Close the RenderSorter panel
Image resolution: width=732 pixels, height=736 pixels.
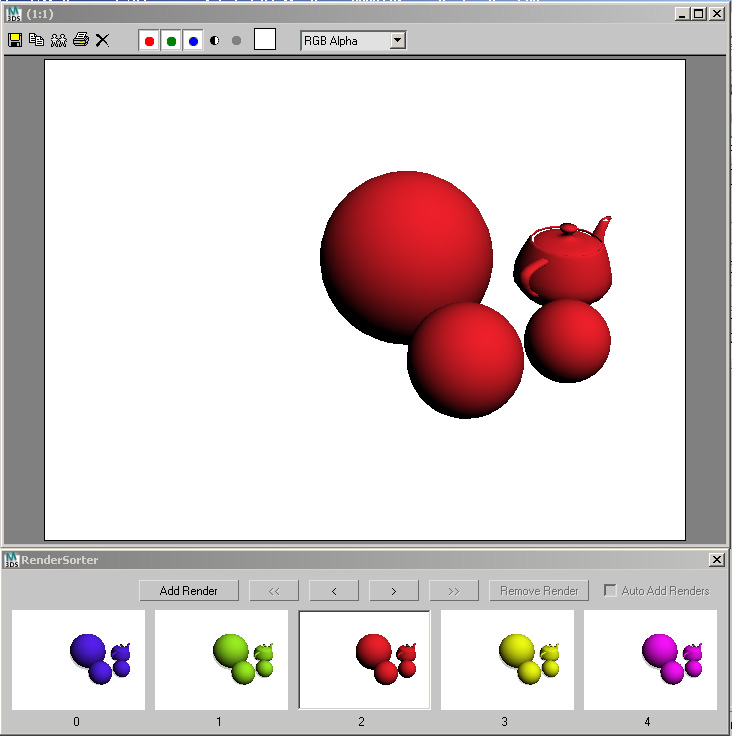point(717,560)
